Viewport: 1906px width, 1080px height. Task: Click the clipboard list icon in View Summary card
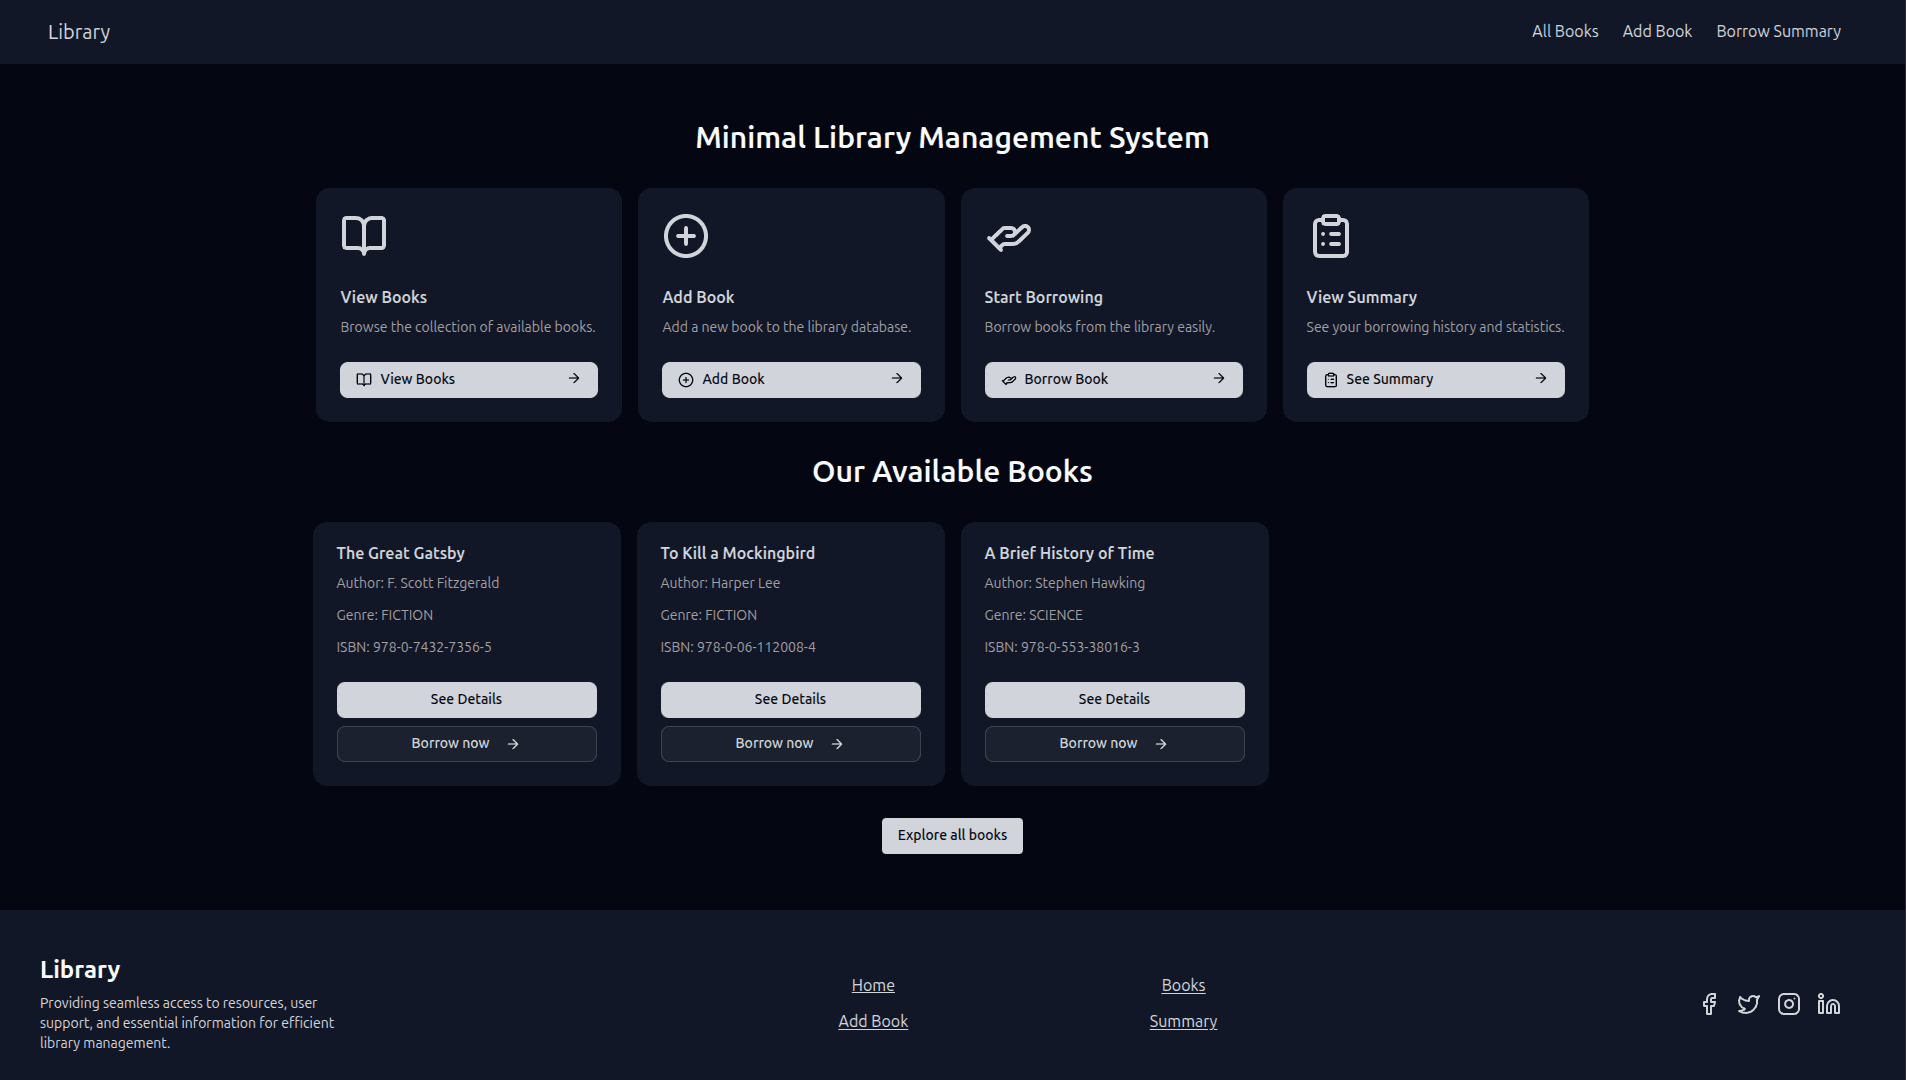point(1331,236)
